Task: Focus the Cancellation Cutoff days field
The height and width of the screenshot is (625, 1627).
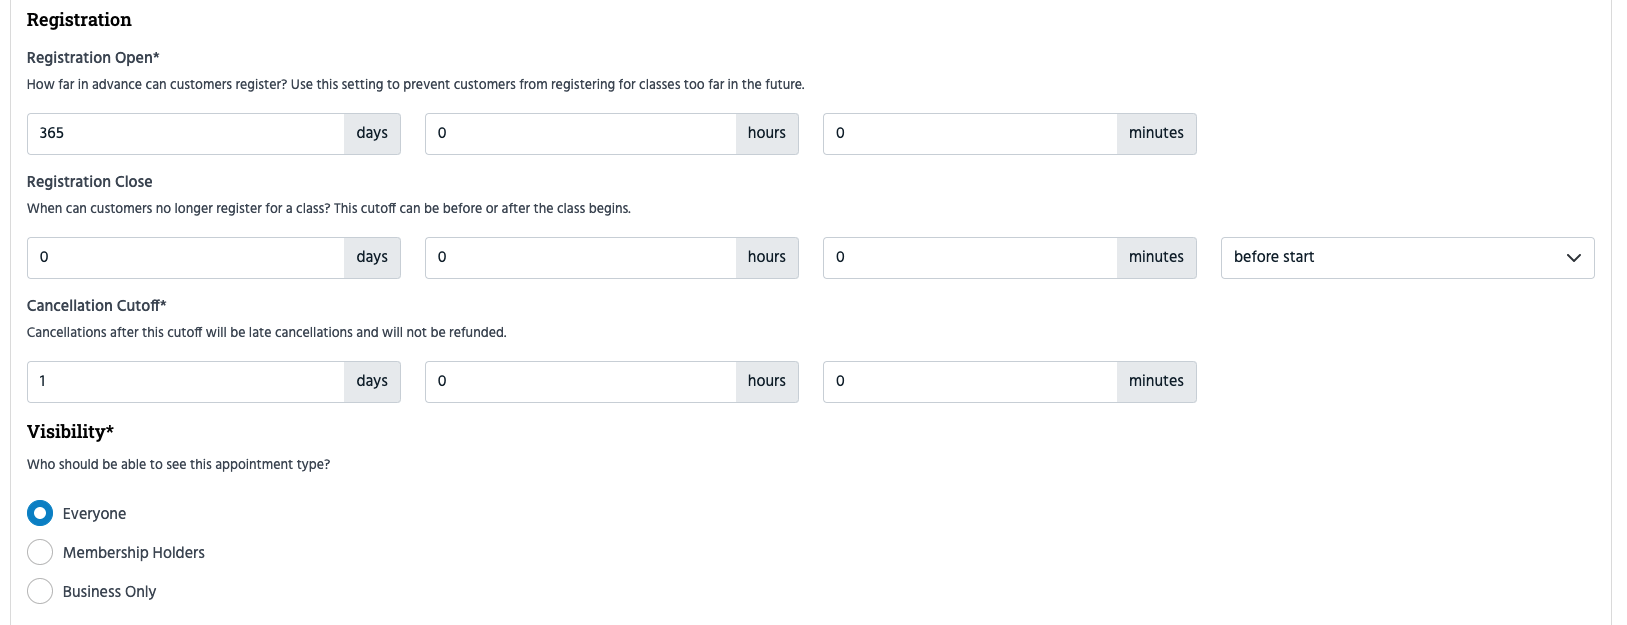Action: pyautogui.click(x=186, y=381)
